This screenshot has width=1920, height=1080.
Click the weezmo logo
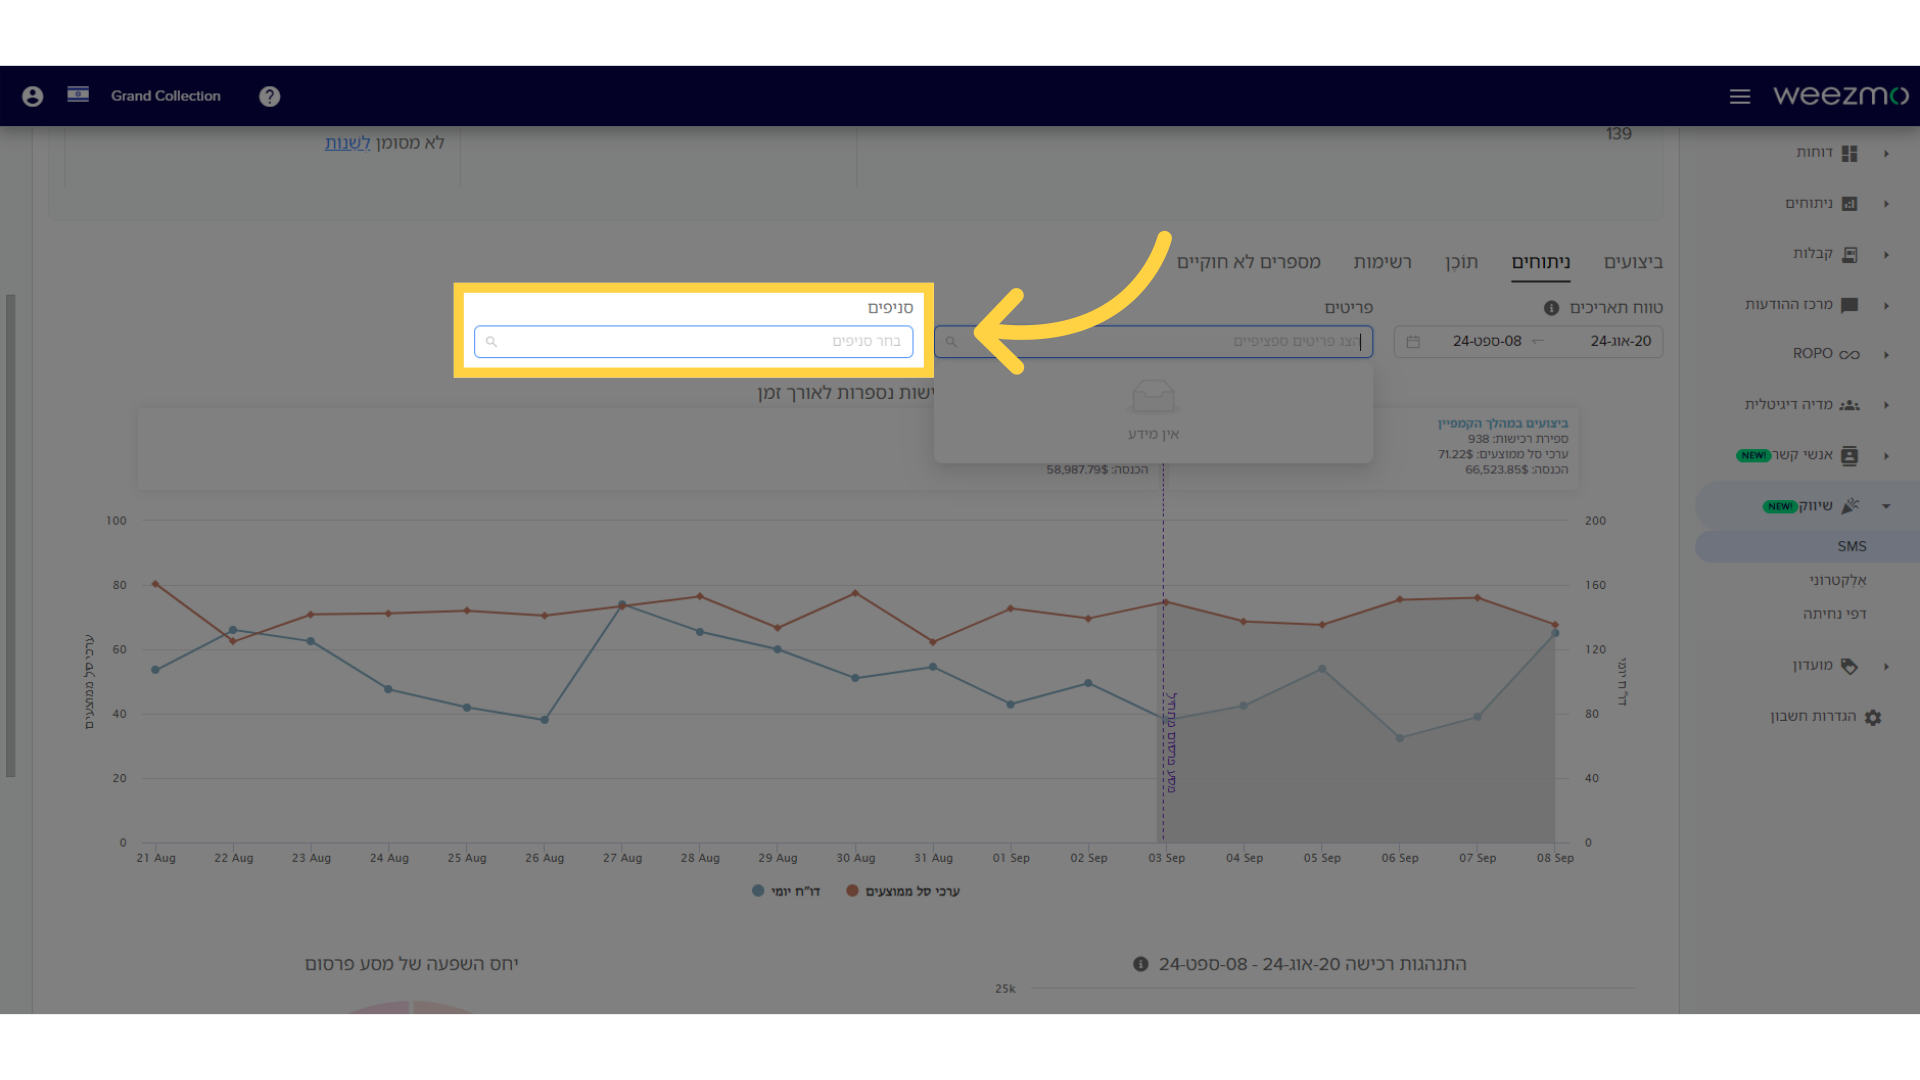click(x=1840, y=95)
